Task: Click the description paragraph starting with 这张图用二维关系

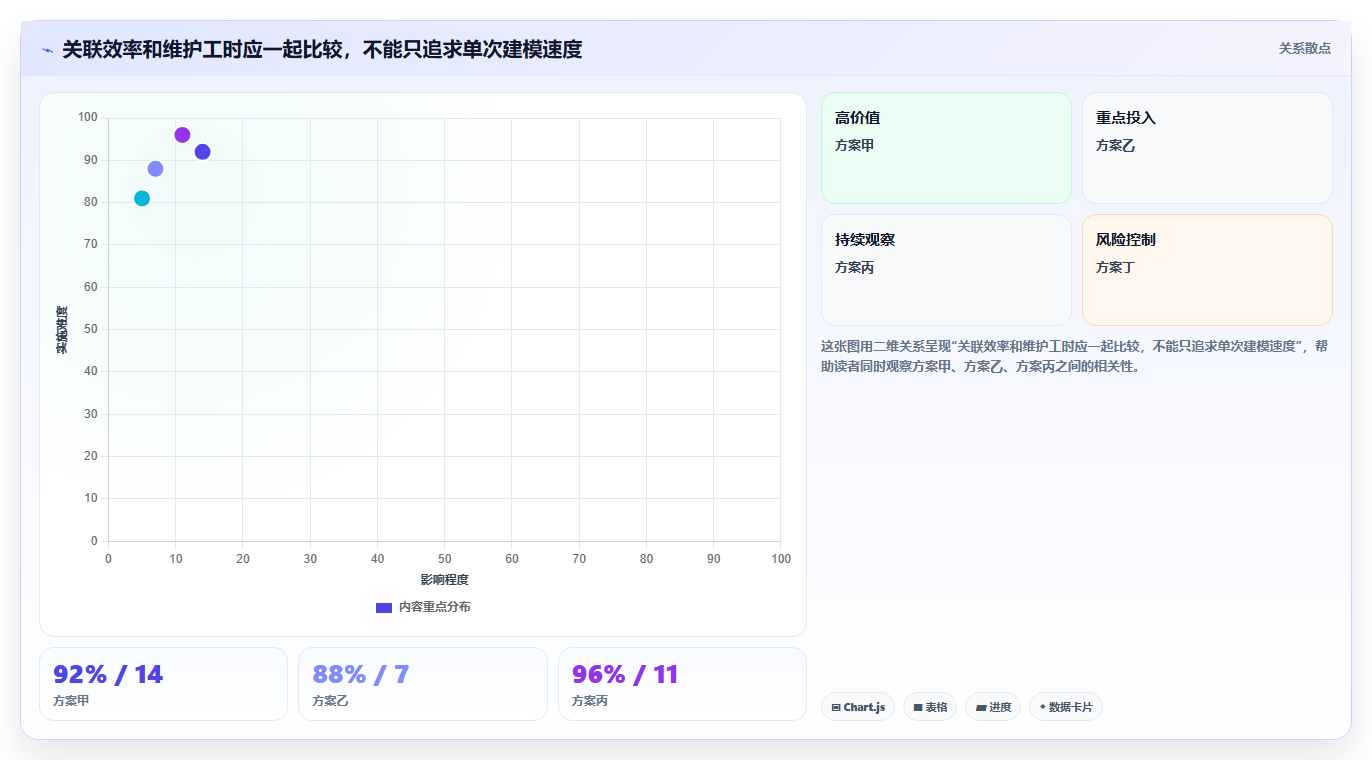Action: (x=1075, y=356)
